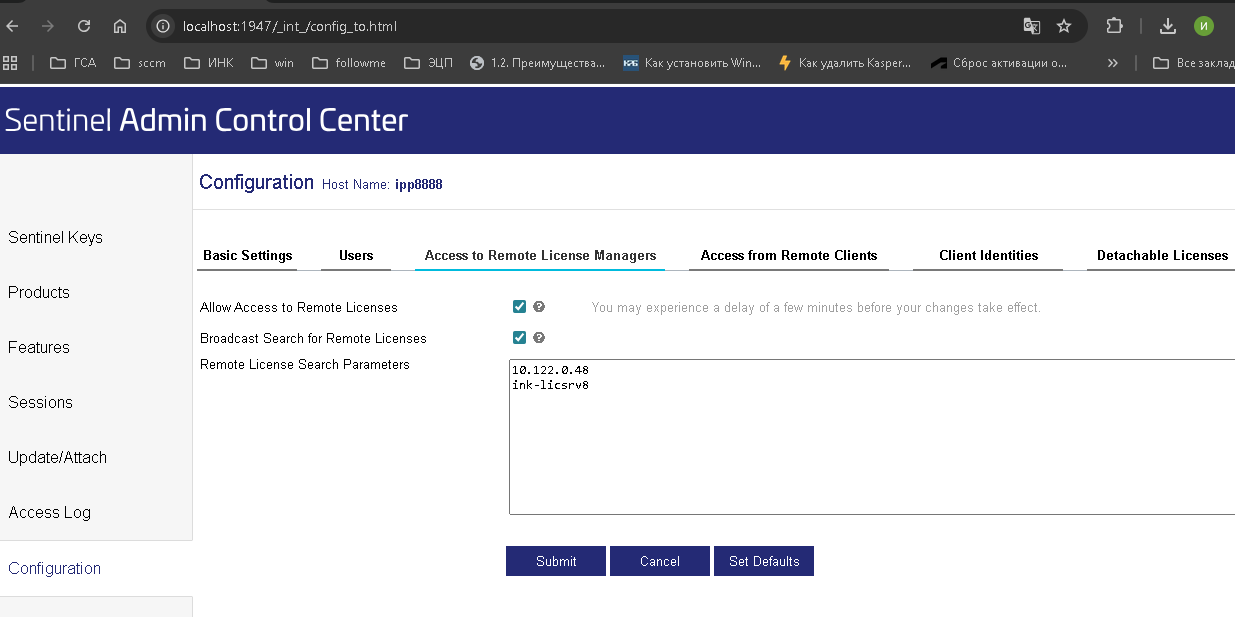Open the ГСА bookmarks folder
Image resolution: width=1235 pixels, height=617 pixels.
tap(73, 63)
